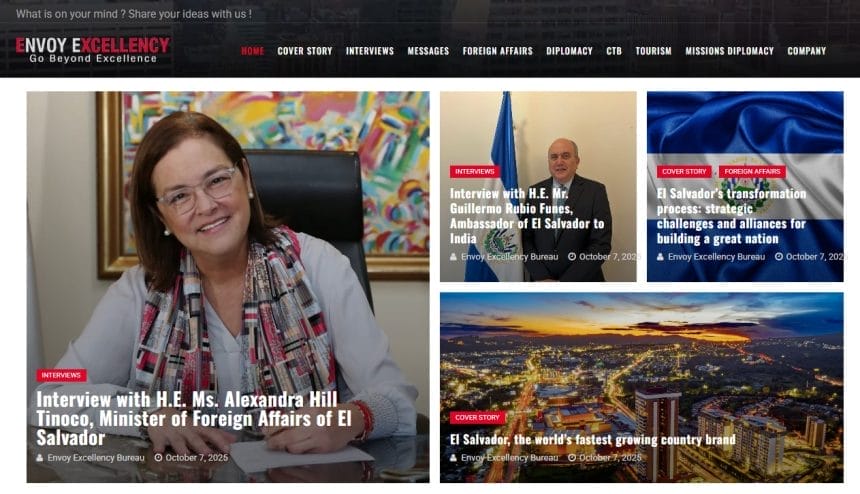
Task: Go to Interviews in navigation bar
Action: [370, 51]
